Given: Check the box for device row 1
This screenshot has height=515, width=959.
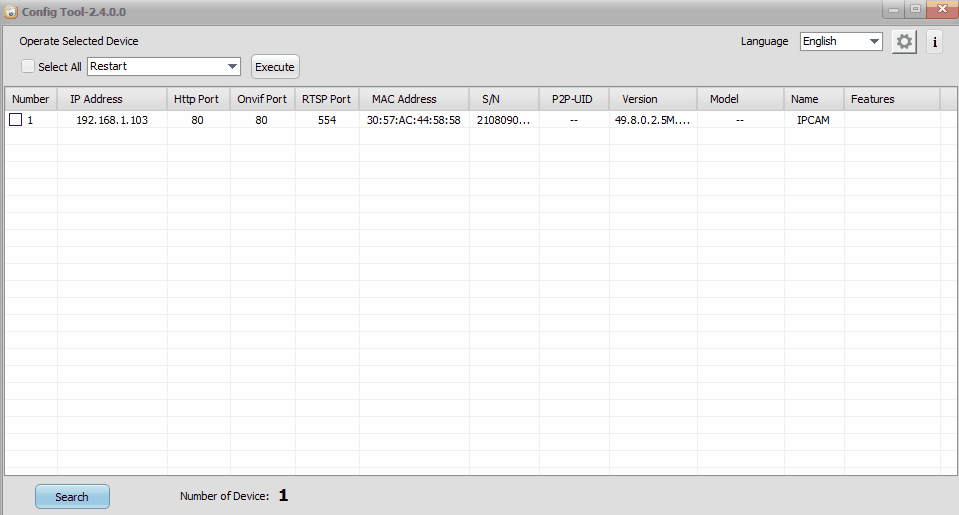Looking at the screenshot, I should (16, 120).
